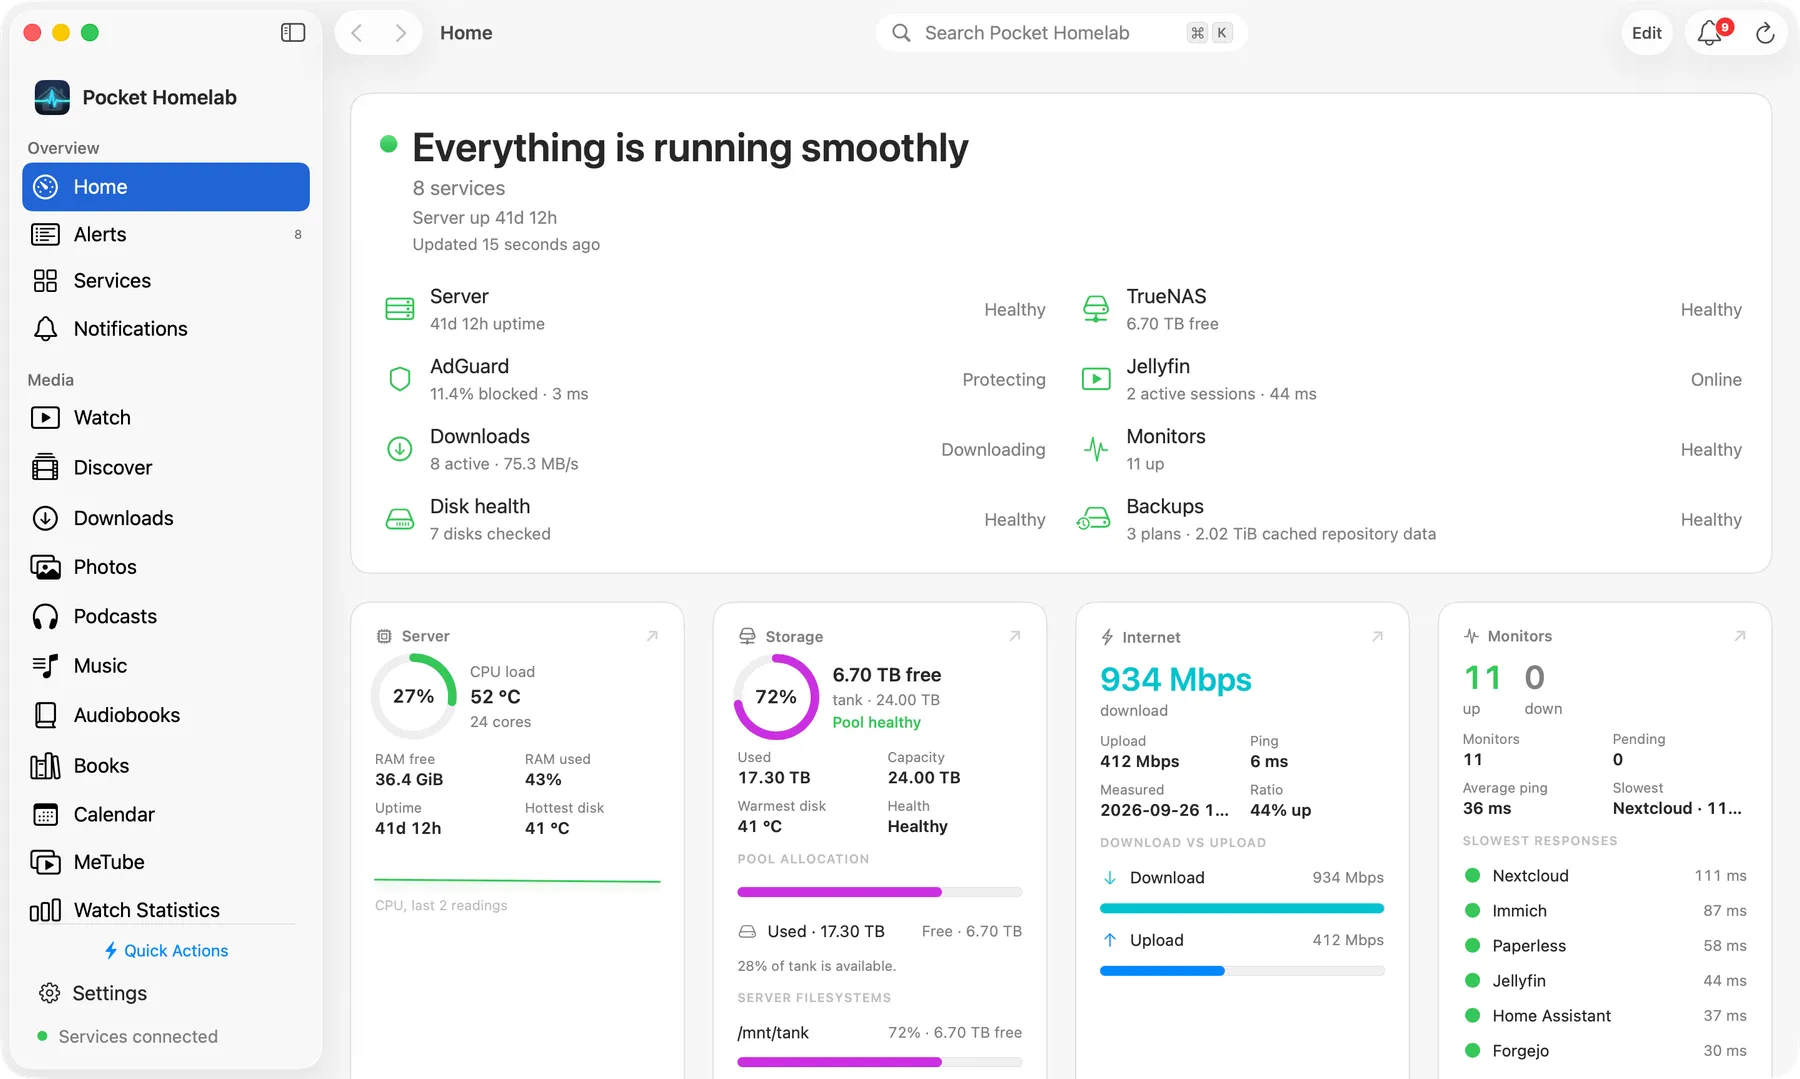Click the Home sidebar item
Screen dimensions: 1800x1079
166,187
